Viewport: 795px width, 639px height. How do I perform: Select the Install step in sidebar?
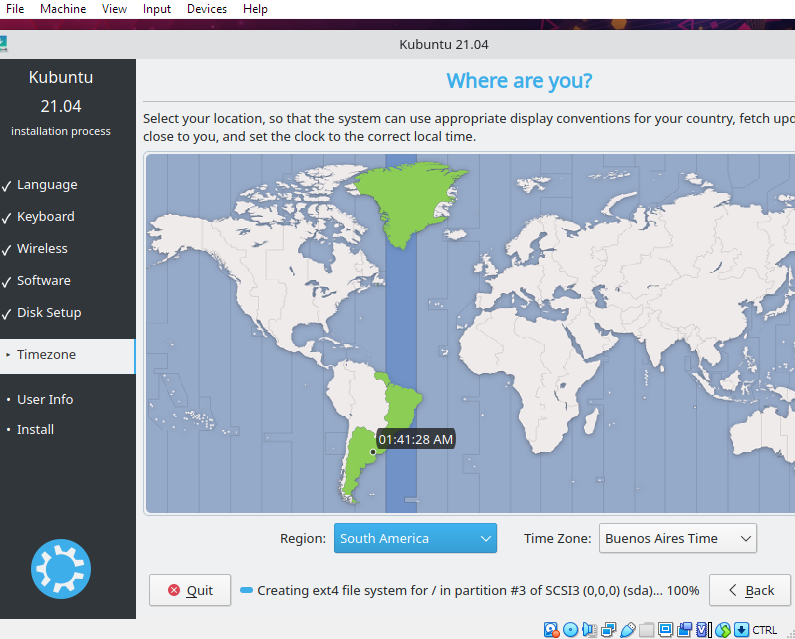click(x=35, y=430)
